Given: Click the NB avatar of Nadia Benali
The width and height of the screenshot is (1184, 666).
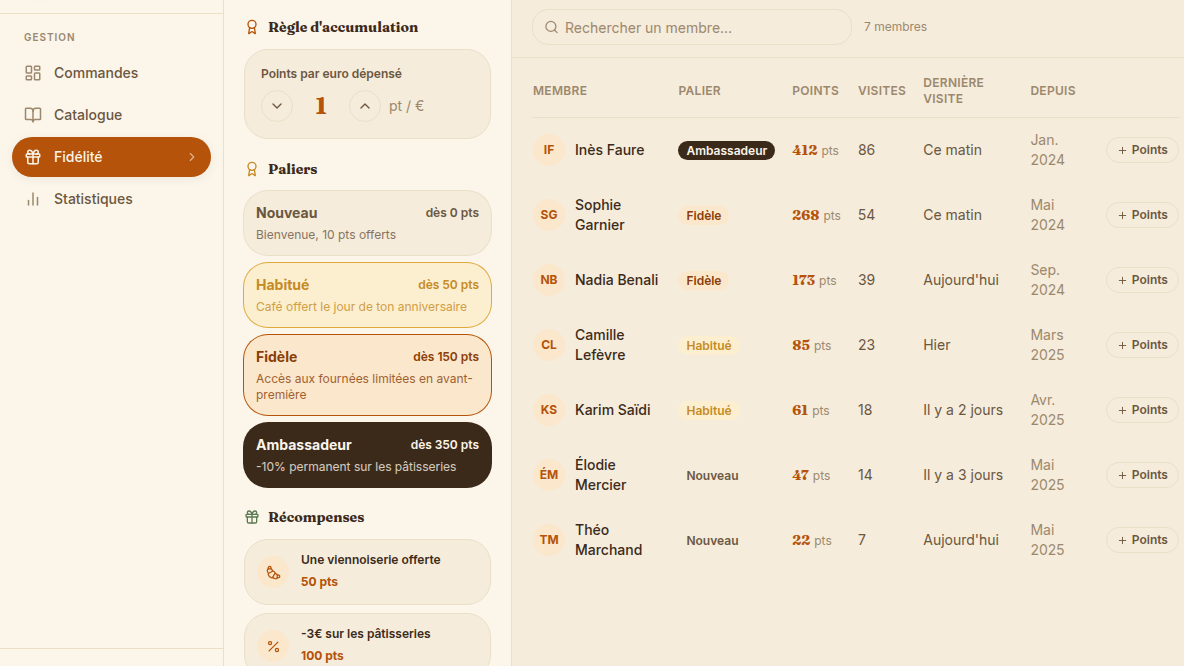Looking at the screenshot, I should click(x=549, y=280).
